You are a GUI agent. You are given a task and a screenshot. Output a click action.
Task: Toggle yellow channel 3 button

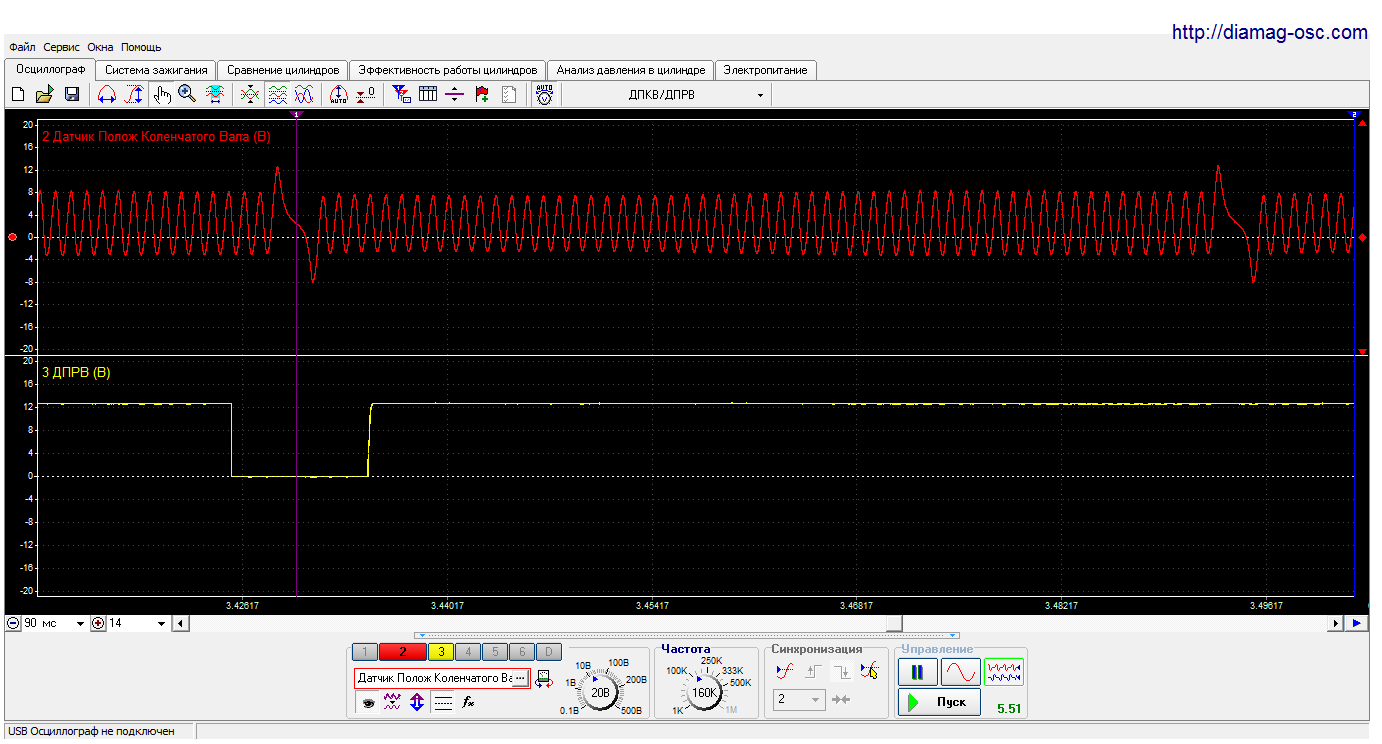pos(441,652)
